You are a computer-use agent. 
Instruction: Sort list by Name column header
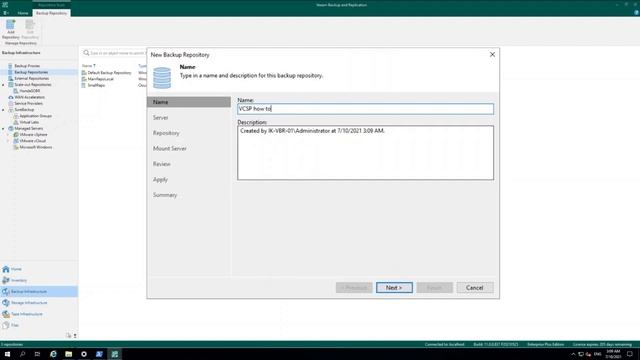click(x=88, y=66)
